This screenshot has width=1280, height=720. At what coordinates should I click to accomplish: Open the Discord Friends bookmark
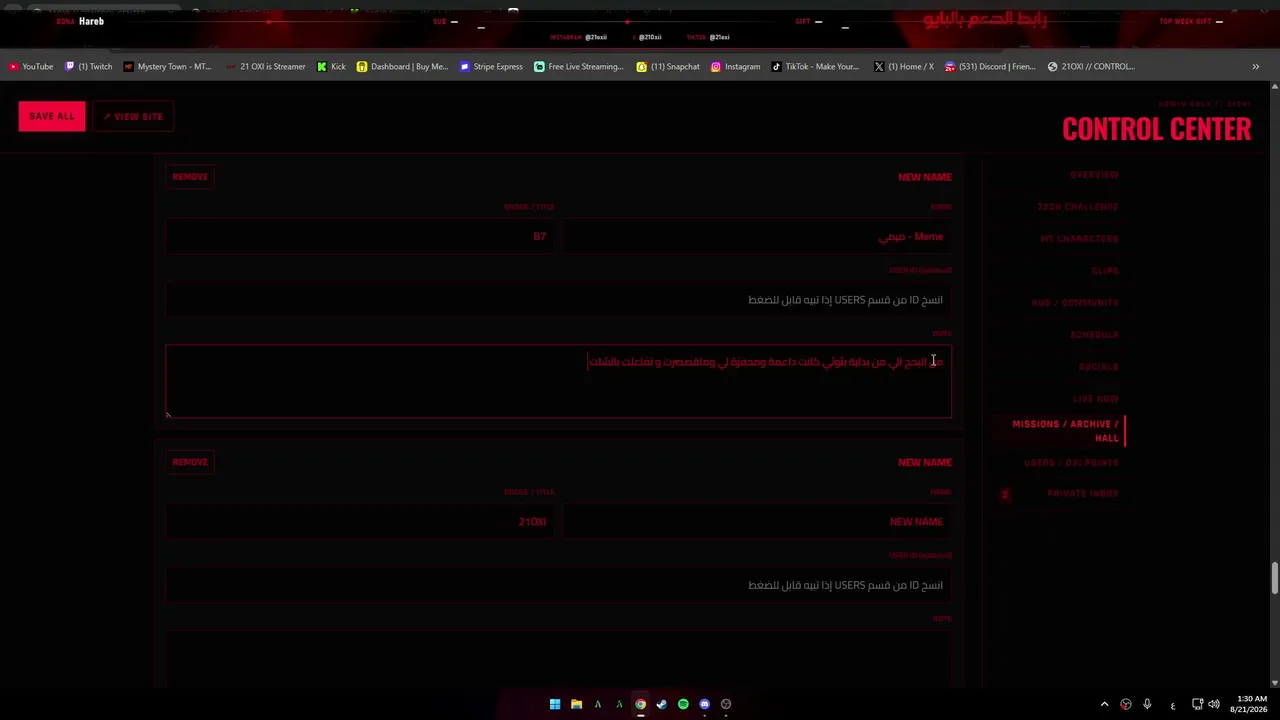[990, 67]
